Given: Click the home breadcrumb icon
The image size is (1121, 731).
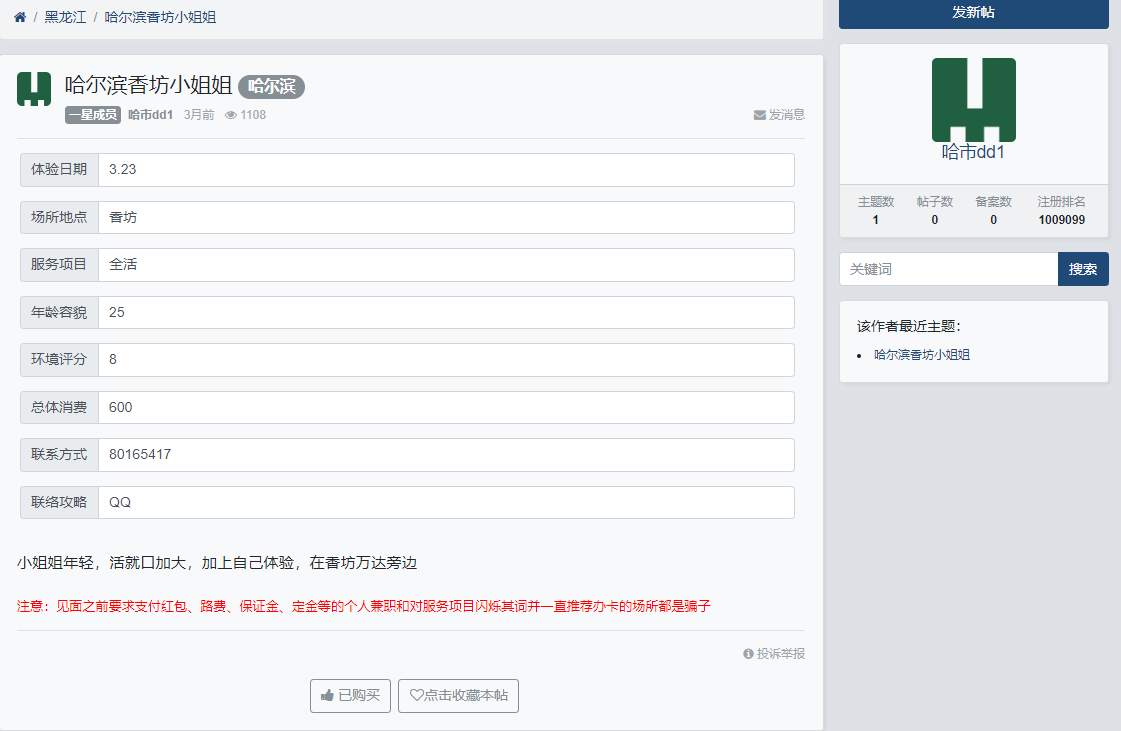Looking at the screenshot, I should tap(19, 16).
